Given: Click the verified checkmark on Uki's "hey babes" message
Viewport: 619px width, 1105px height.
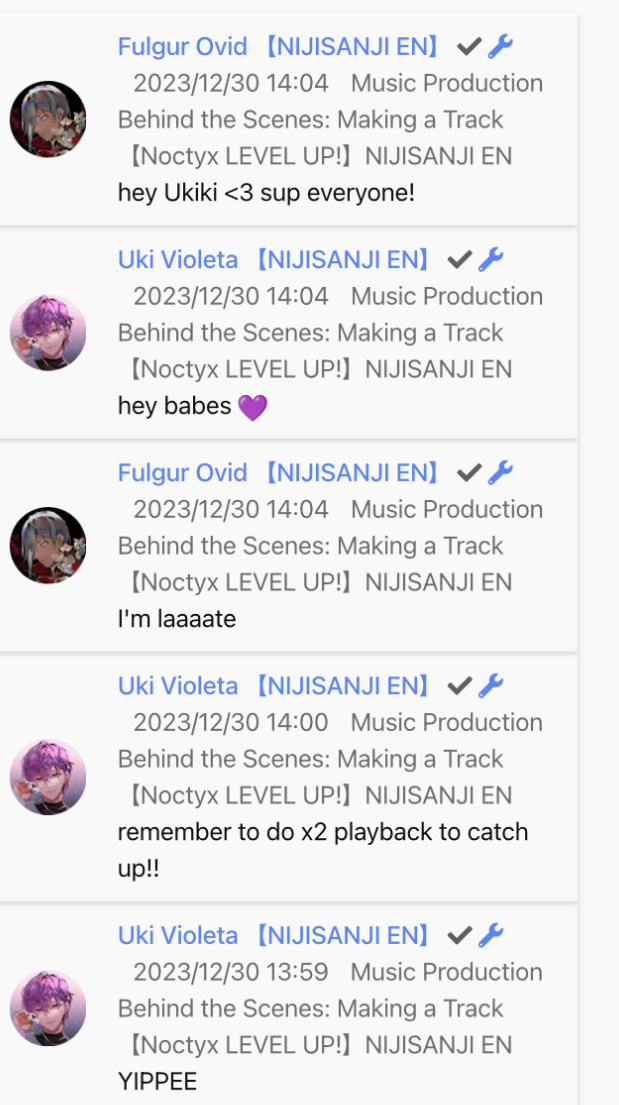Looking at the screenshot, I should (x=460, y=260).
